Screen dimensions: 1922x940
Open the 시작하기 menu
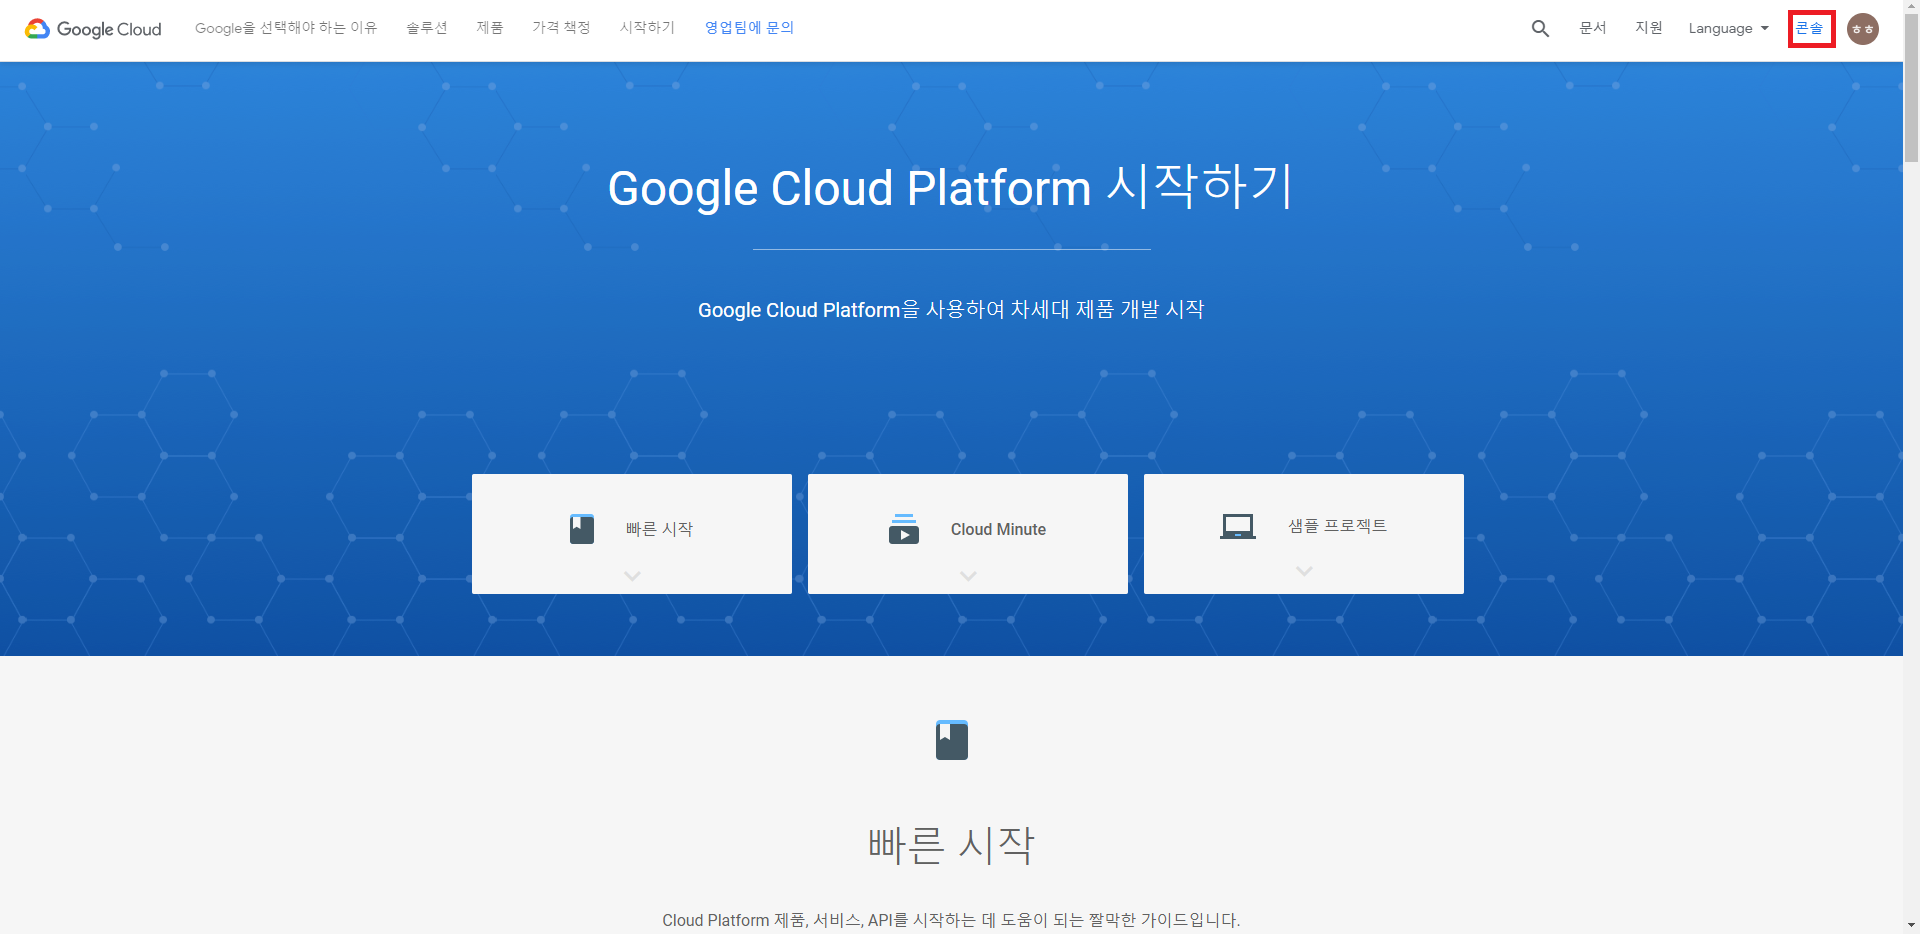[x=647, y=28]
